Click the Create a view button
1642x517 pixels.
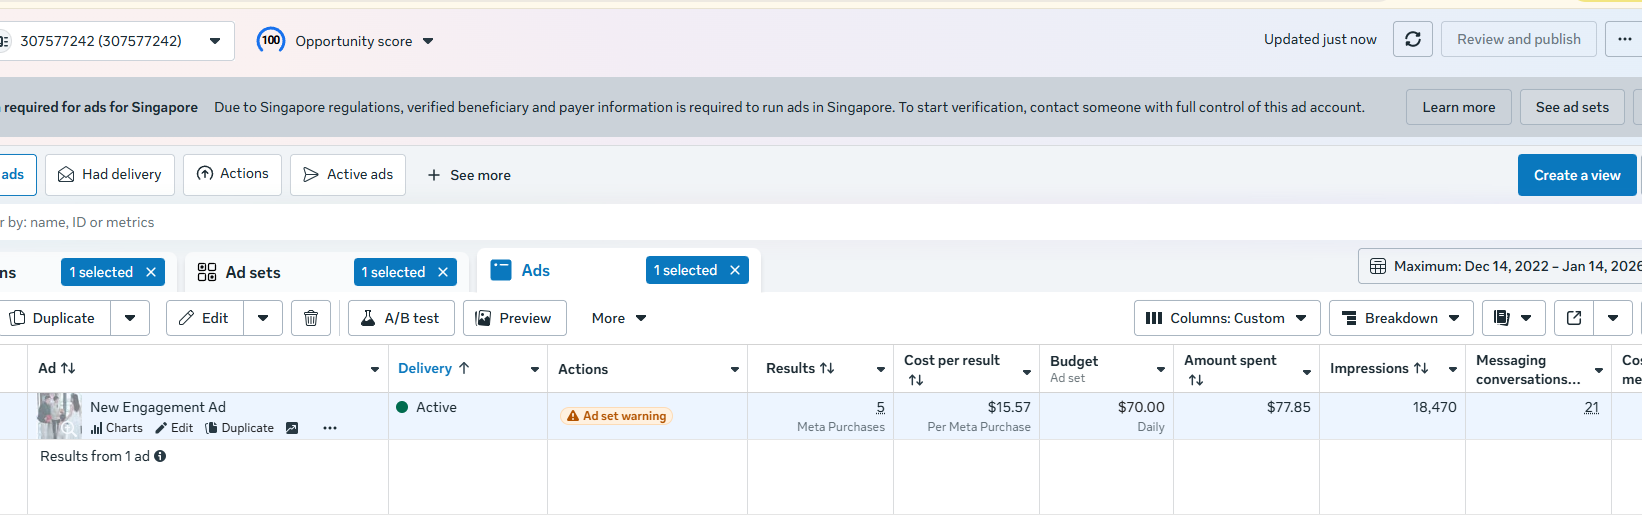pyautogui.click(x=1576, y=175)
